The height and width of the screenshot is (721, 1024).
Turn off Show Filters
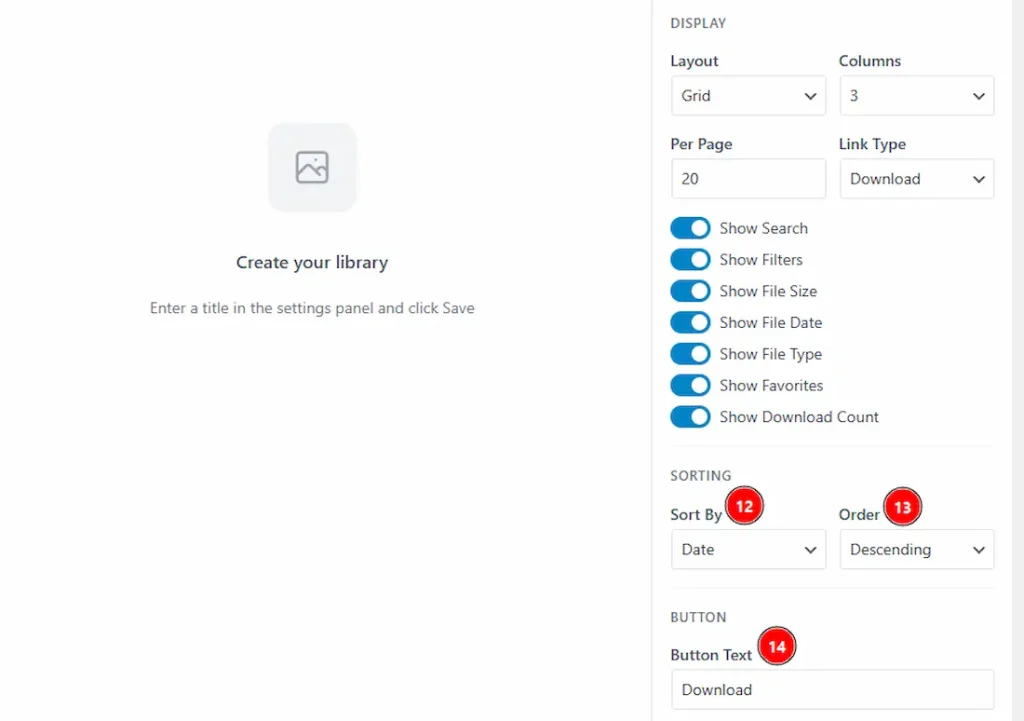690,259
